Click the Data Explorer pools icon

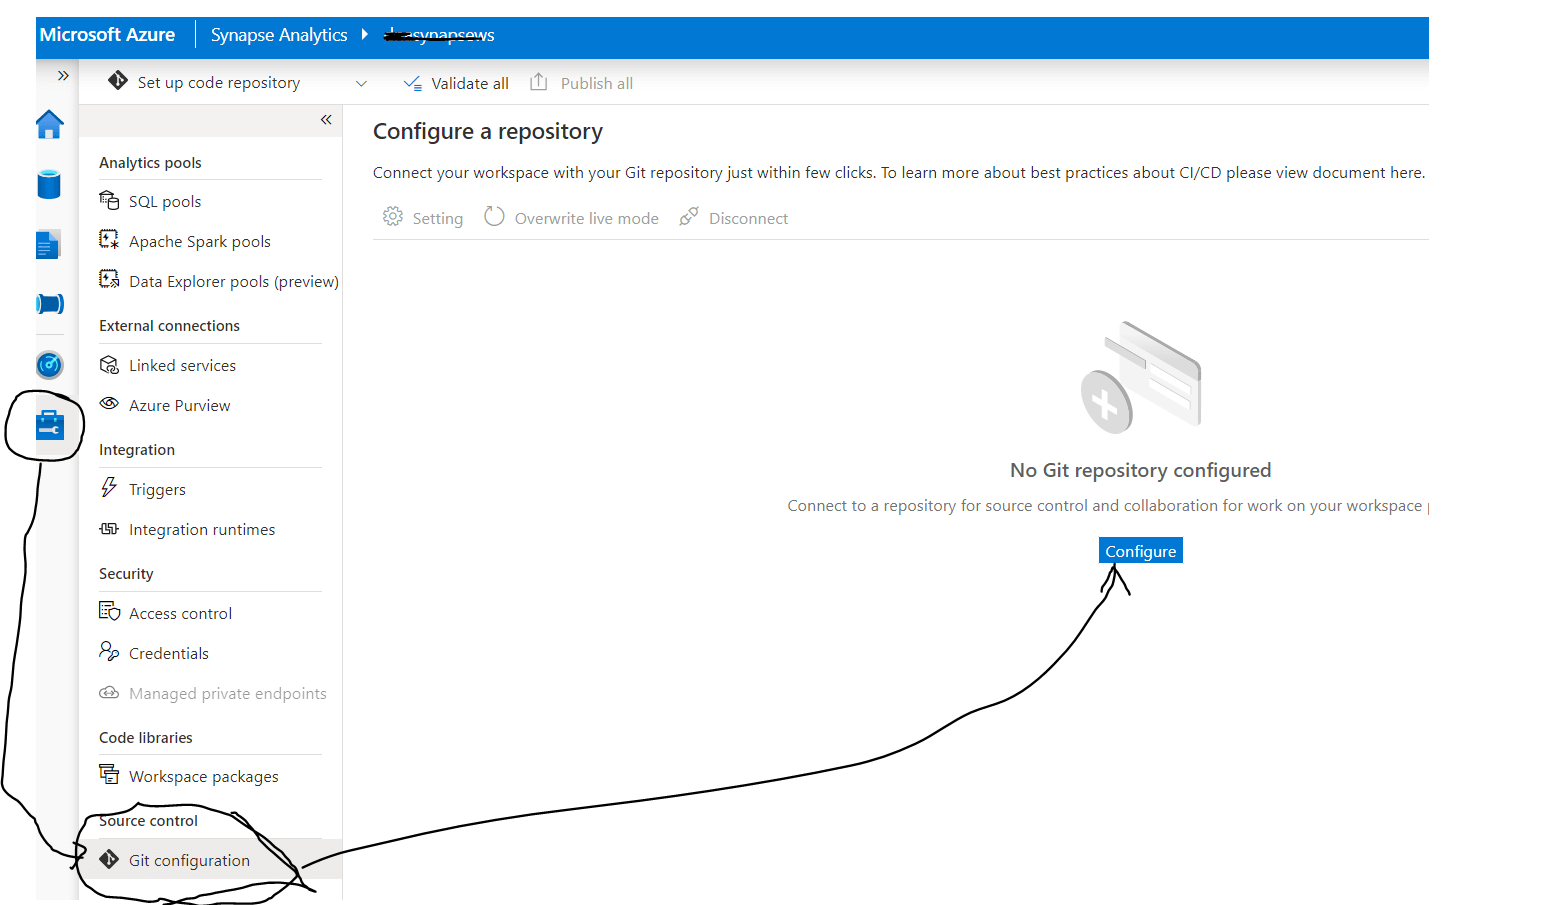pyautogui.click(x=109, y=279)
